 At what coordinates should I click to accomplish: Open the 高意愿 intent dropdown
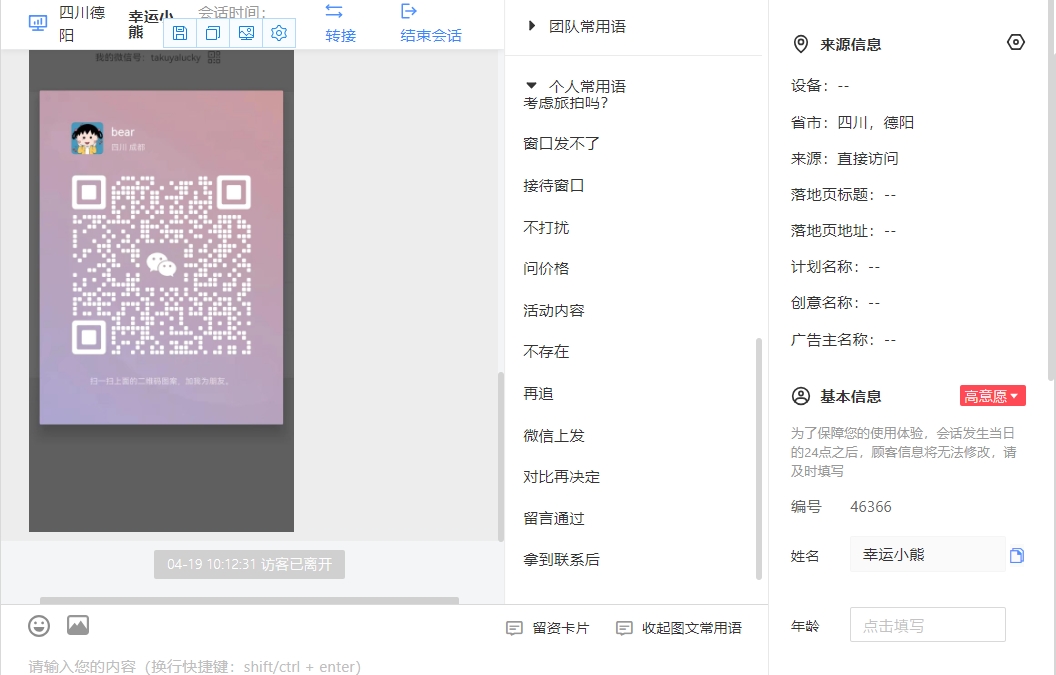[993, 396]
